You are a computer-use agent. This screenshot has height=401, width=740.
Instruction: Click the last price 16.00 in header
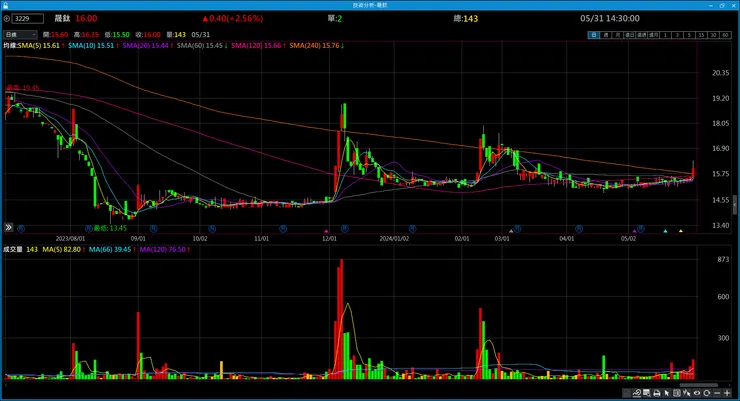(x=86, y=19)
